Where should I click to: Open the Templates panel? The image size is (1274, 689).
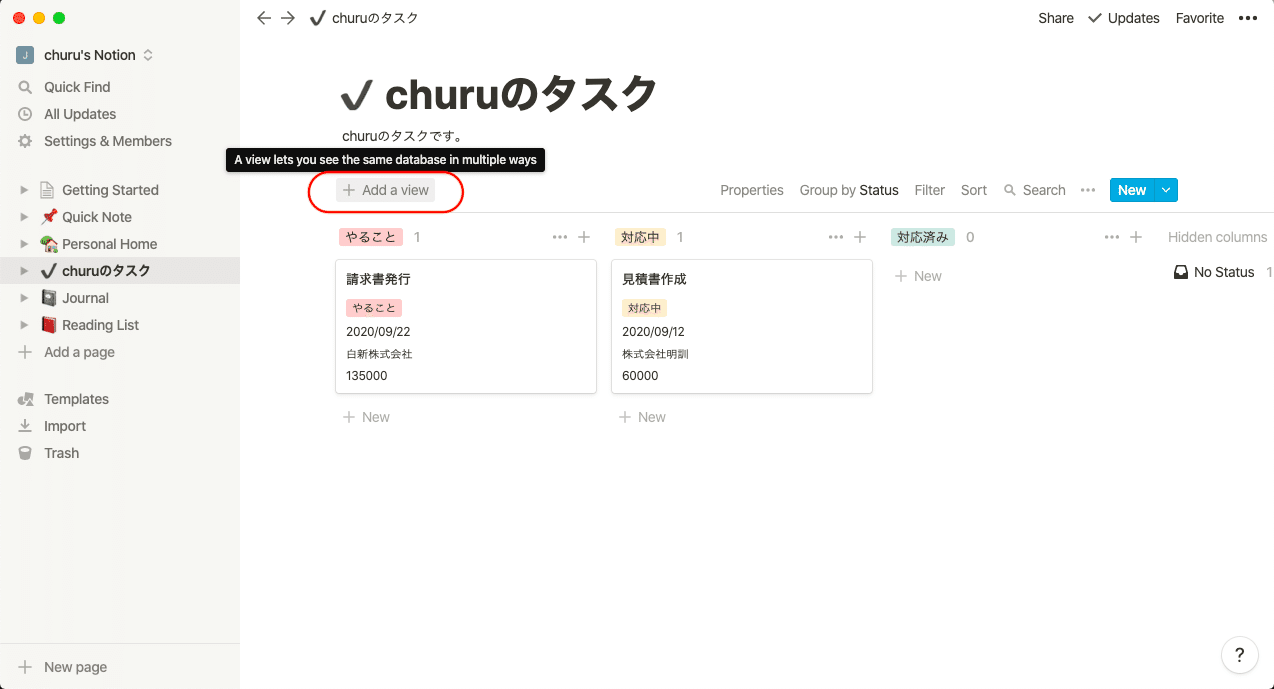click(x=75, y=399)
